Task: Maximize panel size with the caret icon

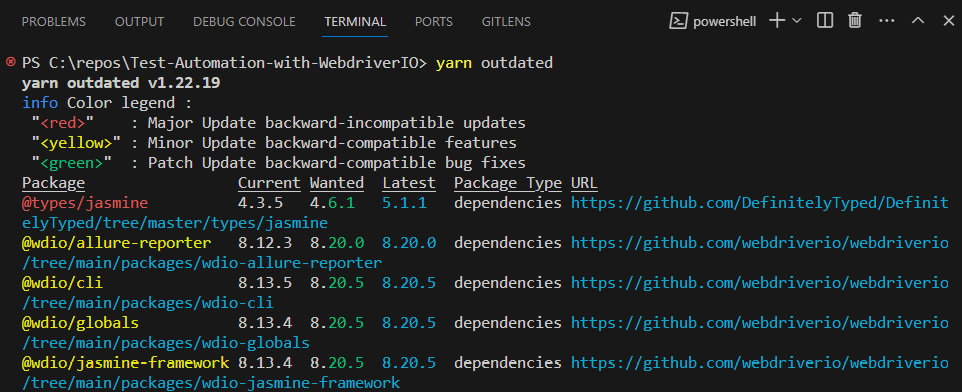Action: (x=918, y=21)
